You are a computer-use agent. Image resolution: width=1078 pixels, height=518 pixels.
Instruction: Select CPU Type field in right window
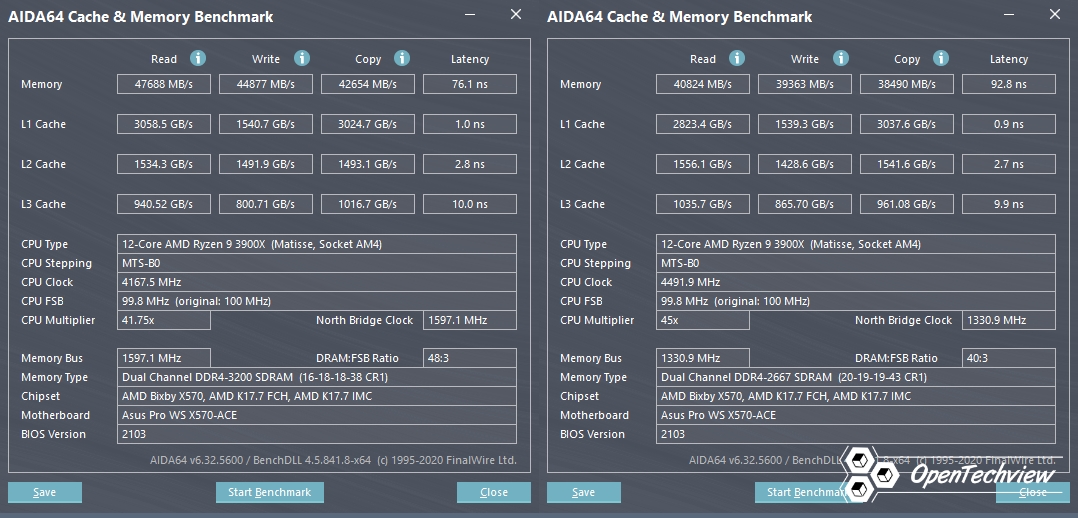tap(856, 244)
